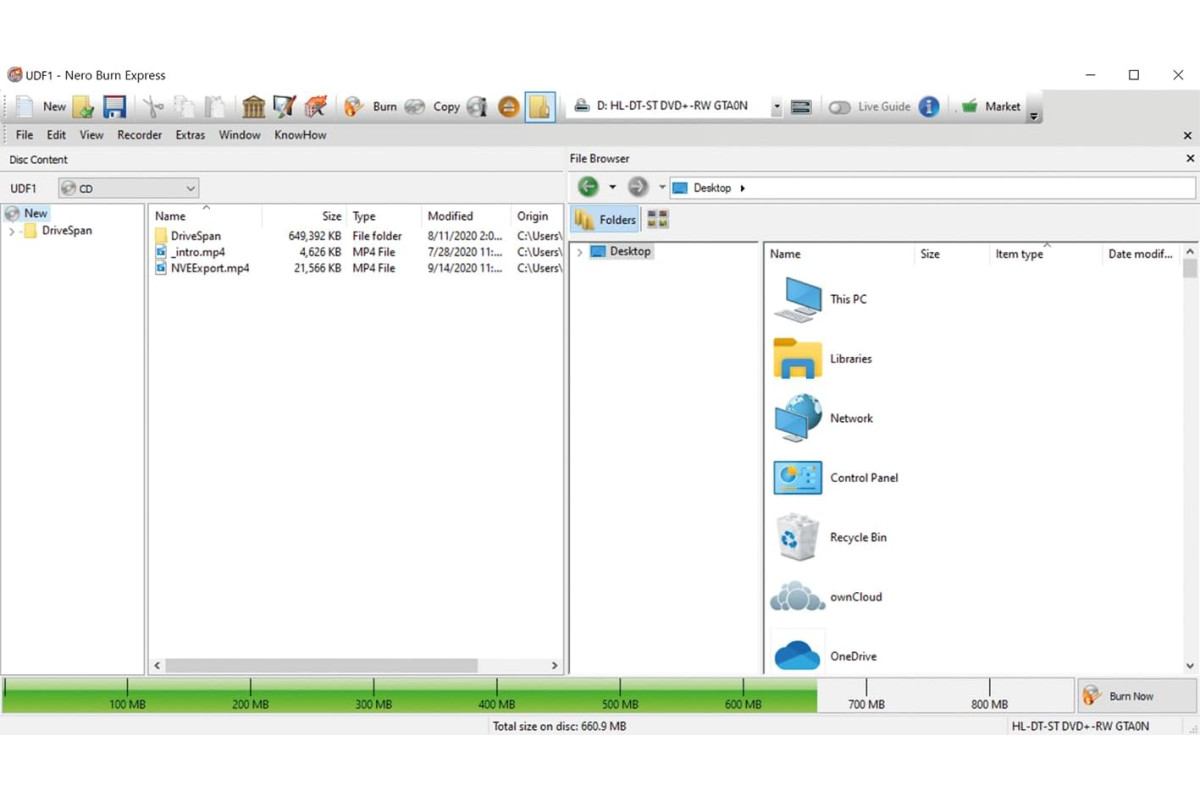Click the open compilation folder icon
Screen dimensions: 1200x800
pos(83,106)
